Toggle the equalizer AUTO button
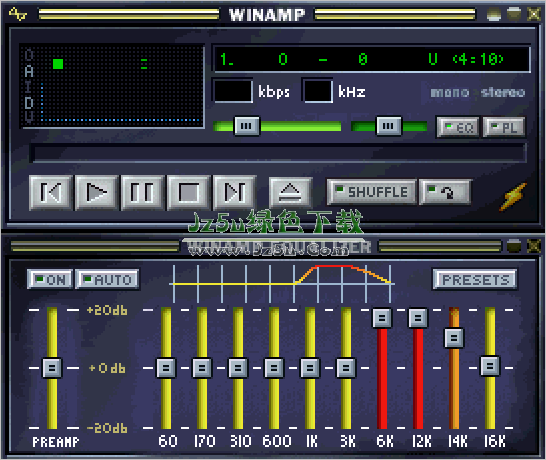 (x=107, y=279)
